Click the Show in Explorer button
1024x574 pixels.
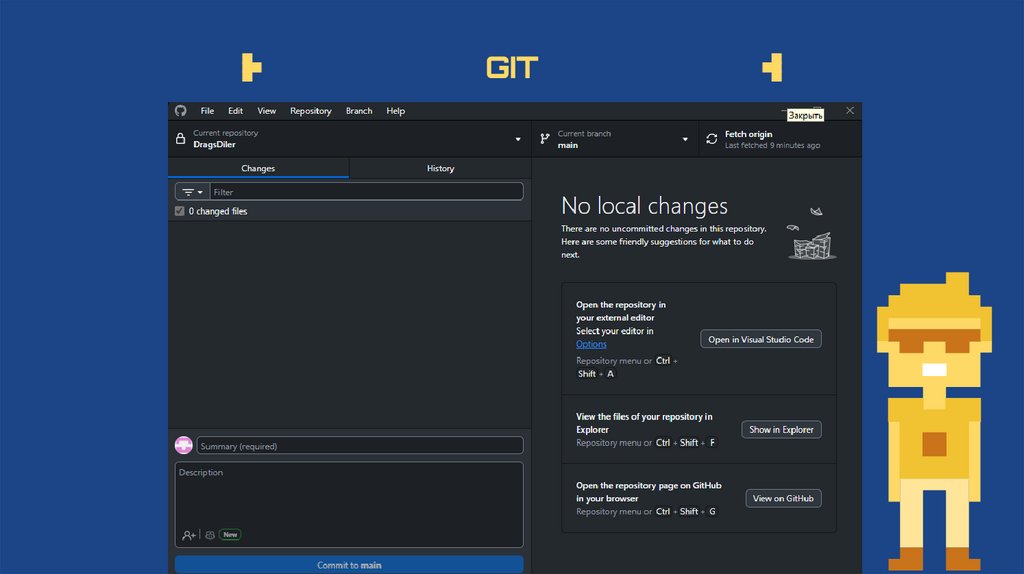tap(781, 429)
